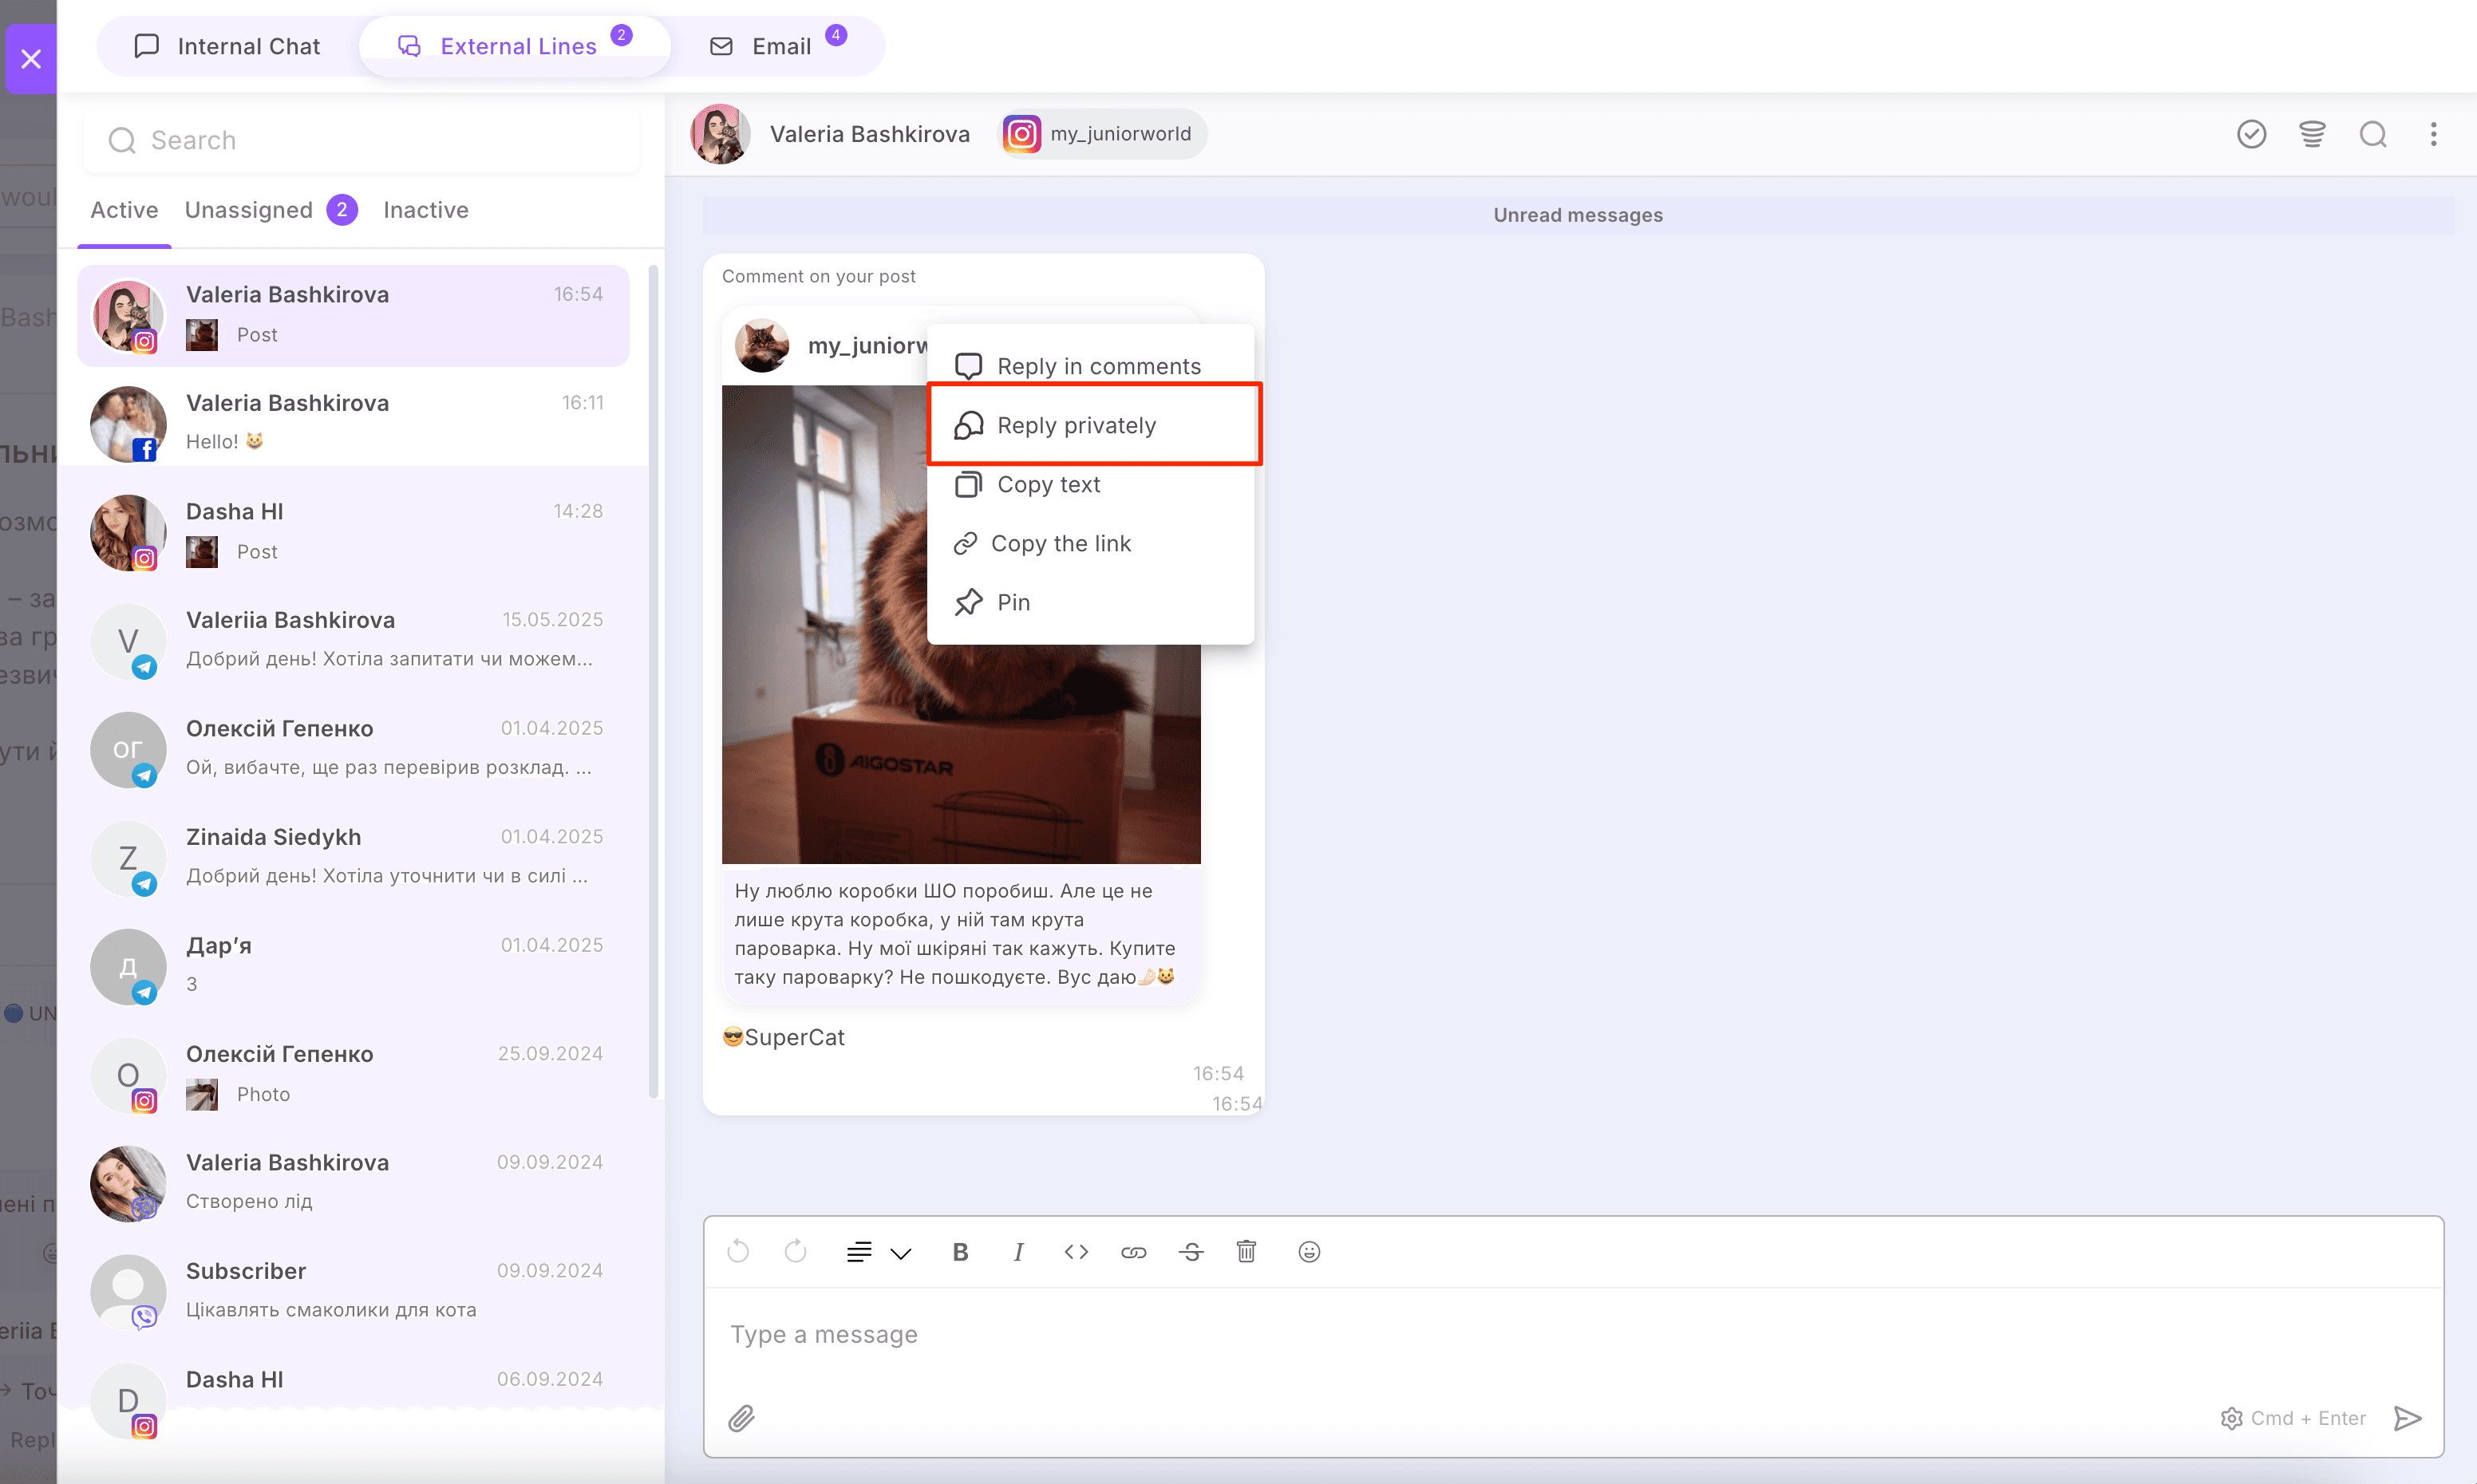
Task: Click the checkmark icon in chat header
Action: coord(2250,134)
